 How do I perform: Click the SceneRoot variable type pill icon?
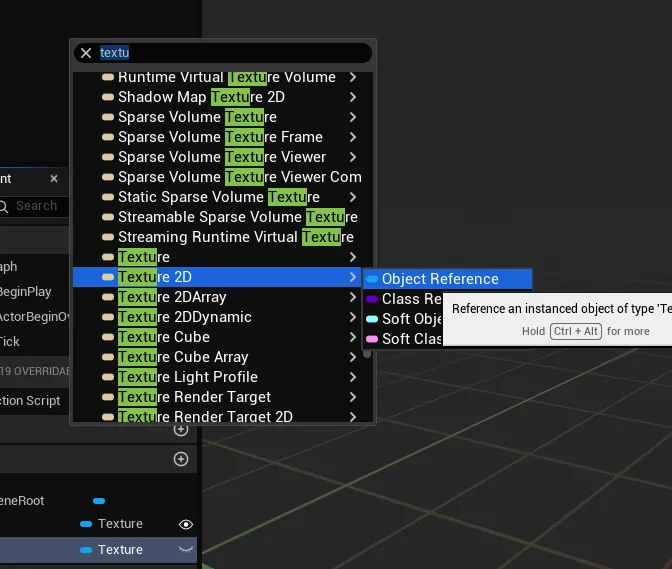click(x=99, y=500)
